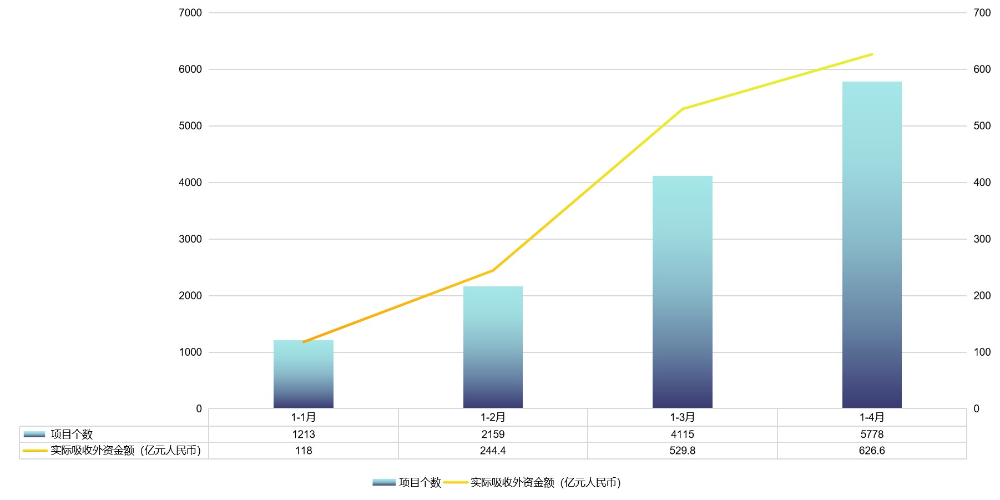Click the 项目个数 swatch in bottom legend
1000x500 pixels.
[x=383, y=482]
